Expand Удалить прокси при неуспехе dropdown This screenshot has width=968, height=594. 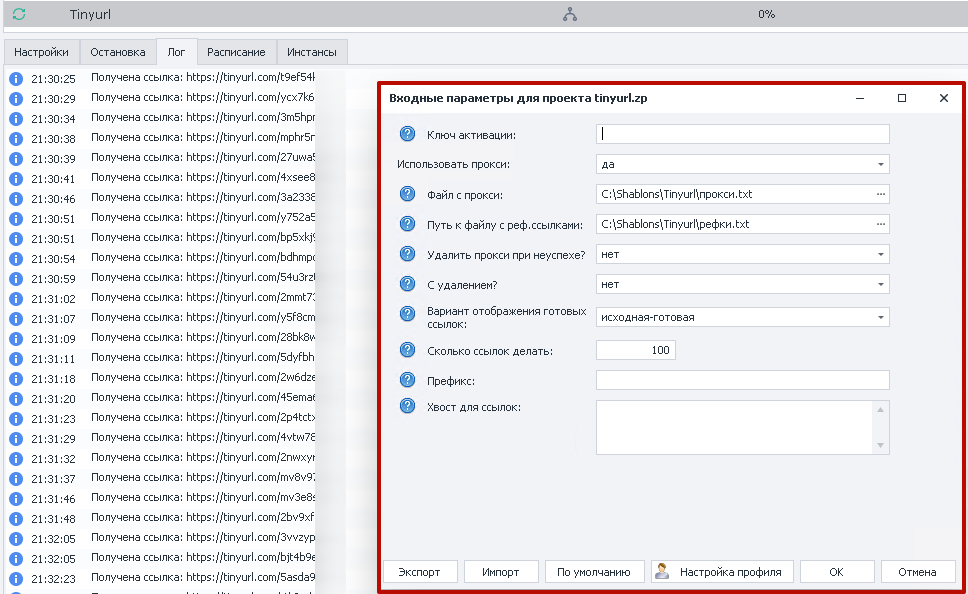pyautogui.click(x=880, y=254)
